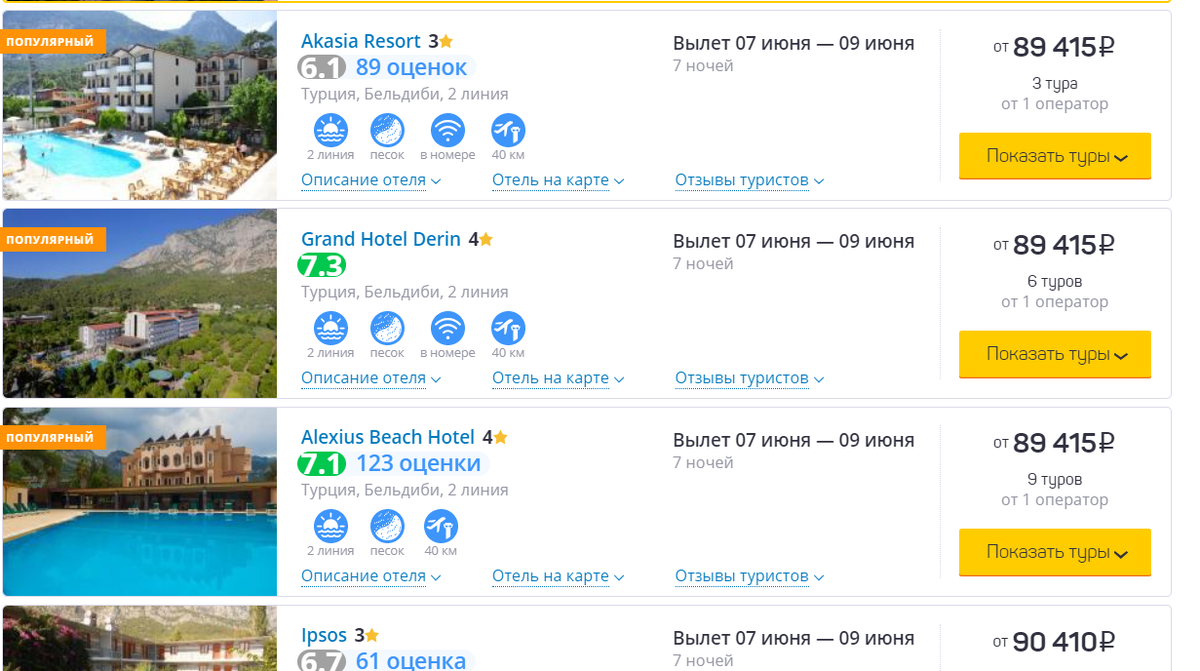The height and width of the screenshot is (671, 1200).
Task: Click the airplane 40 km icon for Alexius Beach Hotel
Action: pyautogui.click(x=441, y=527)
